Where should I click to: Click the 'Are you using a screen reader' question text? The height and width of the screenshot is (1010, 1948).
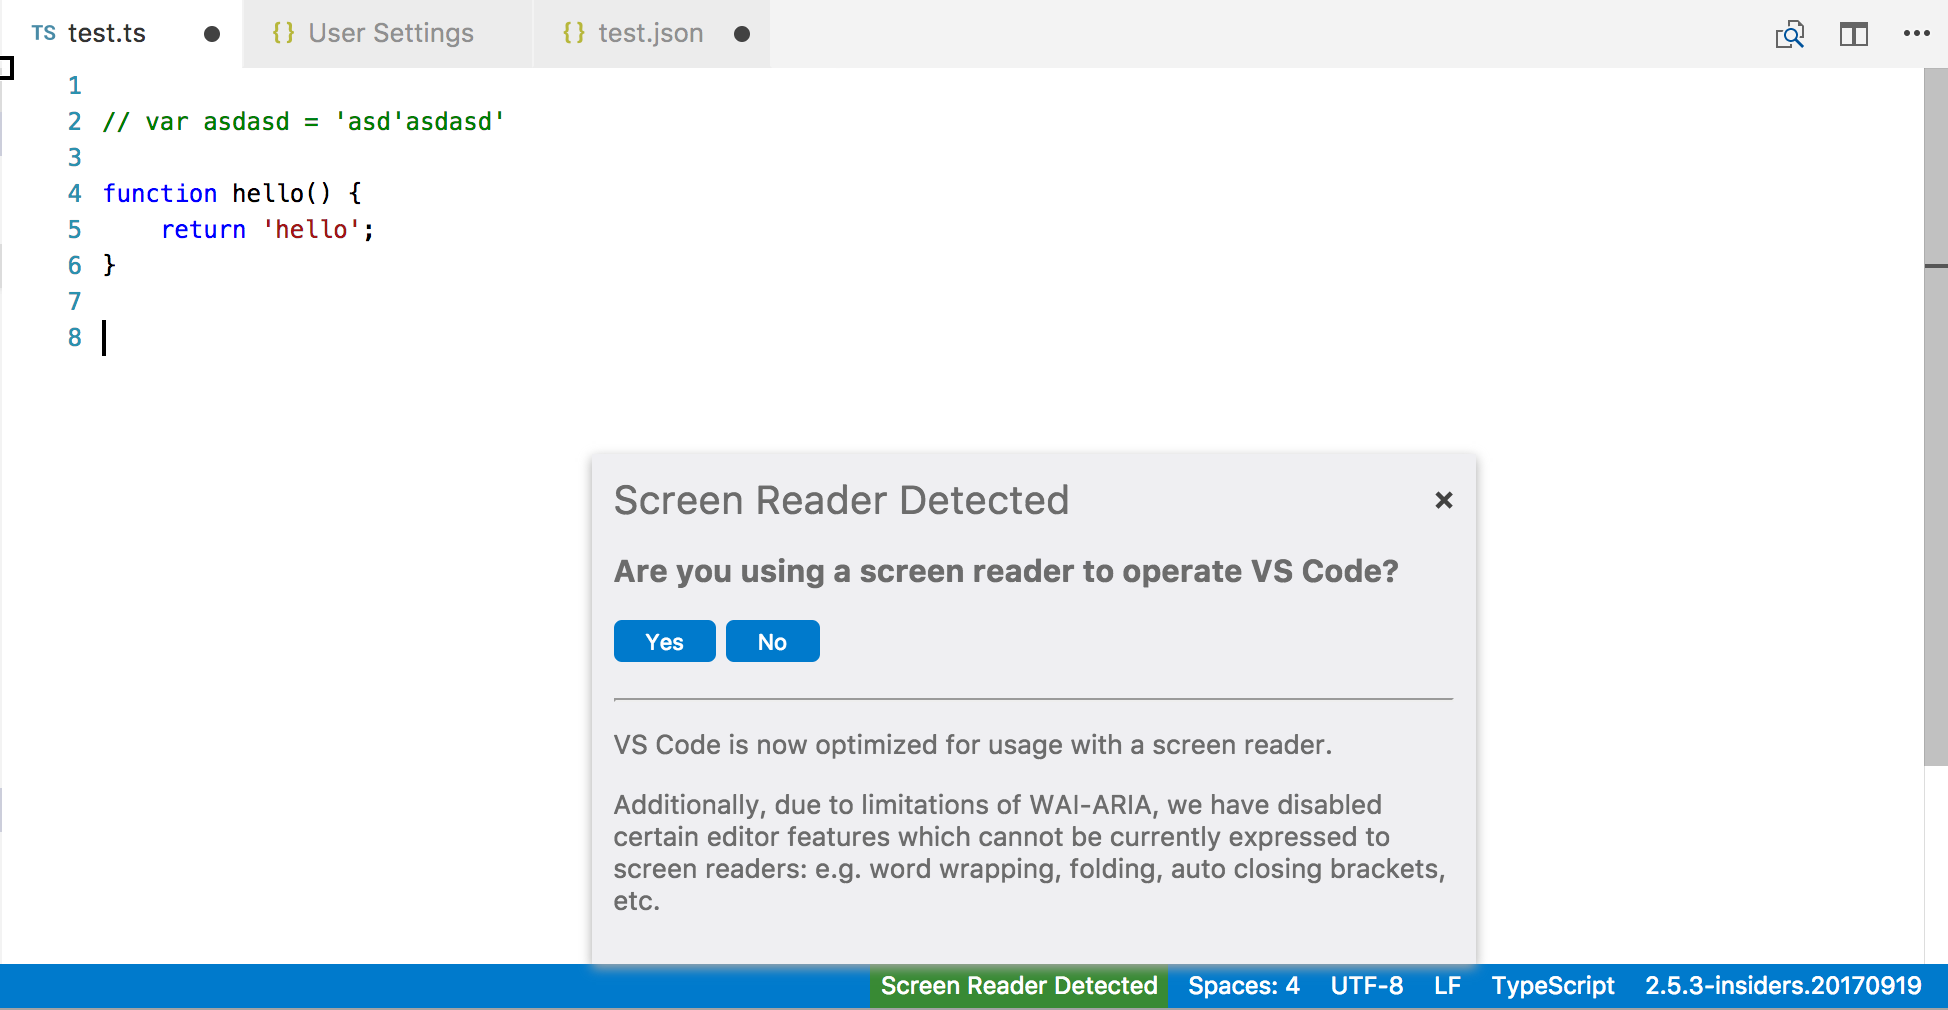(1006, 571)
